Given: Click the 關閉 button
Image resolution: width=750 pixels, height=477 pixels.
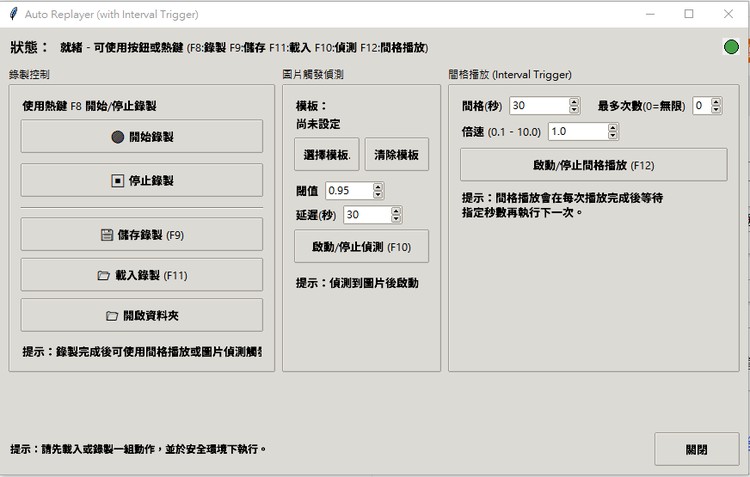Looking at the screenshot, I should tap(696, 449).
